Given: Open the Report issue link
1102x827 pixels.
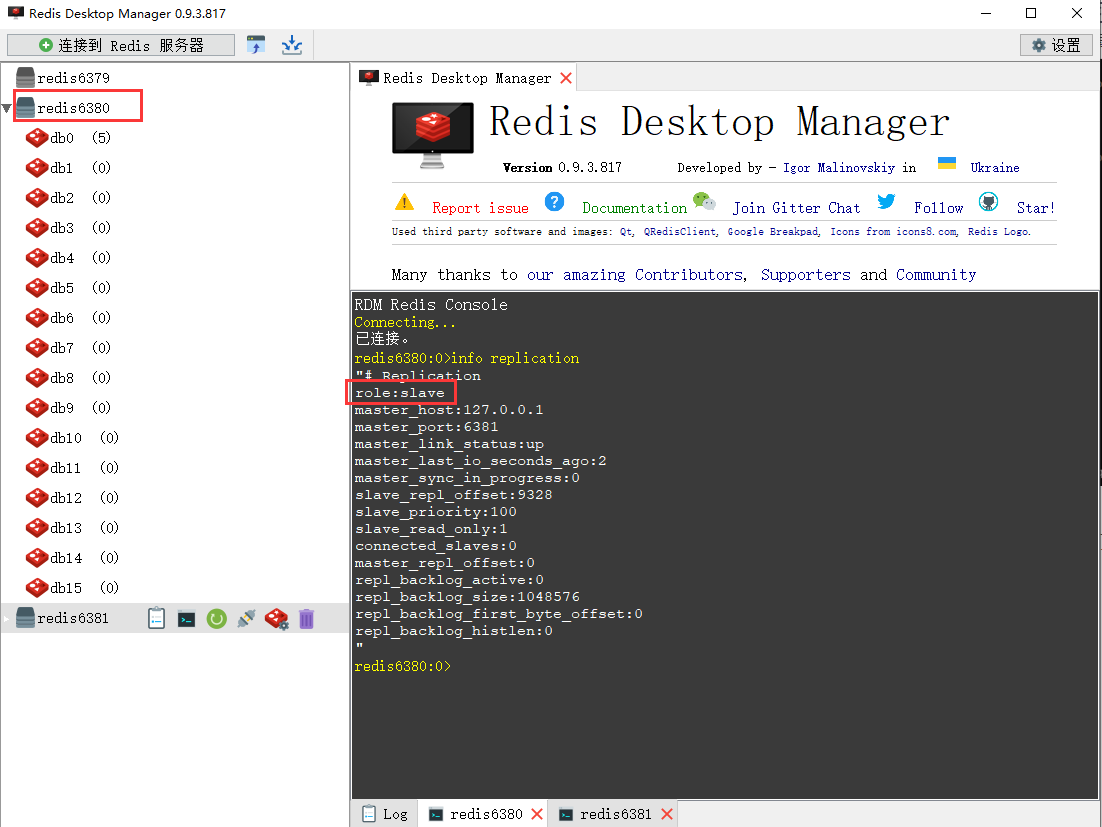Looking at the screenshot, I should pyautogui.click(x=480, y=208).
